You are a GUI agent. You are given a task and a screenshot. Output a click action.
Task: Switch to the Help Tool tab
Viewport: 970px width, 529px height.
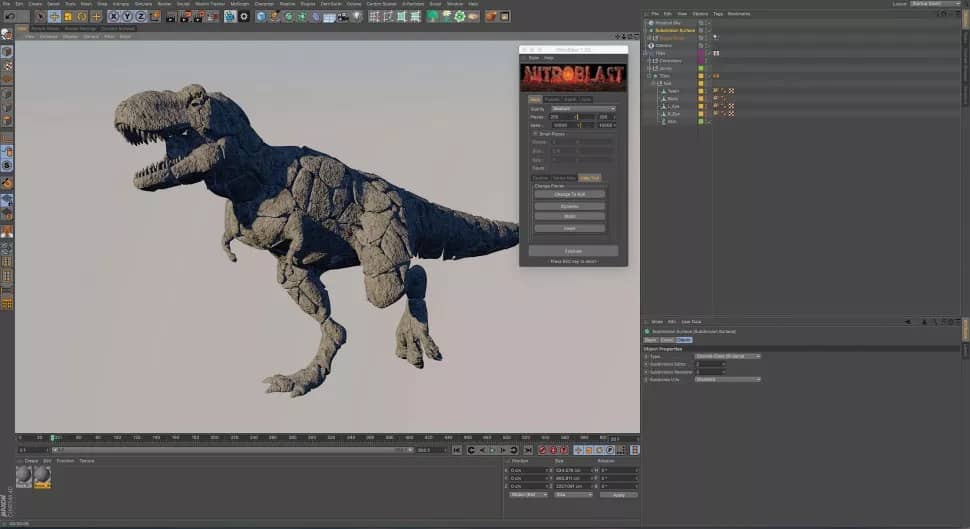click(590, 177)
